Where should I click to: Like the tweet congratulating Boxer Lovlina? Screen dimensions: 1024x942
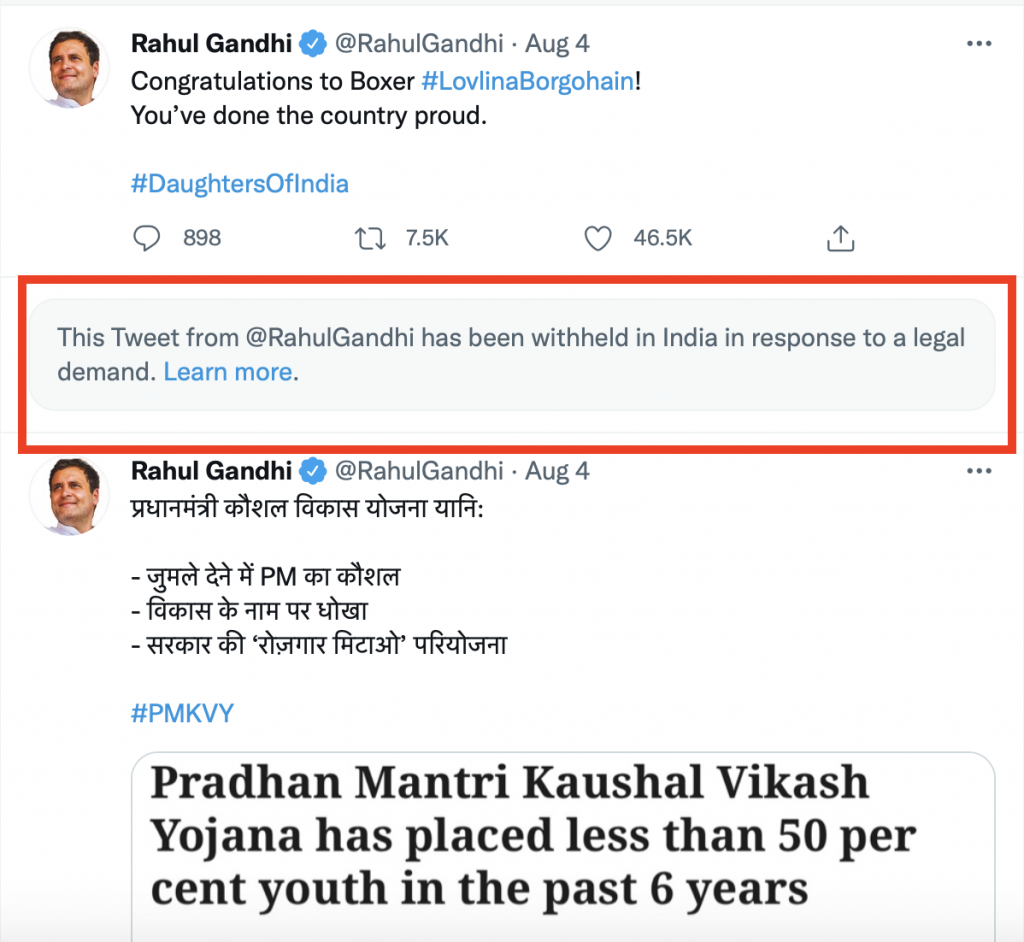coord(597,238)
